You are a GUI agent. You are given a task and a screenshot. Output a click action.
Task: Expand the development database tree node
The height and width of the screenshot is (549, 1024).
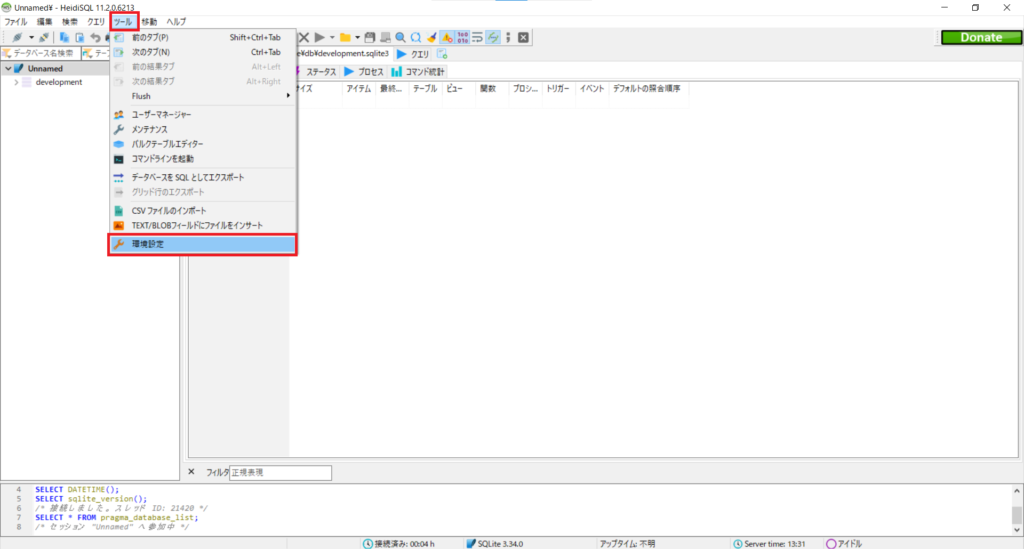[16, 82]
